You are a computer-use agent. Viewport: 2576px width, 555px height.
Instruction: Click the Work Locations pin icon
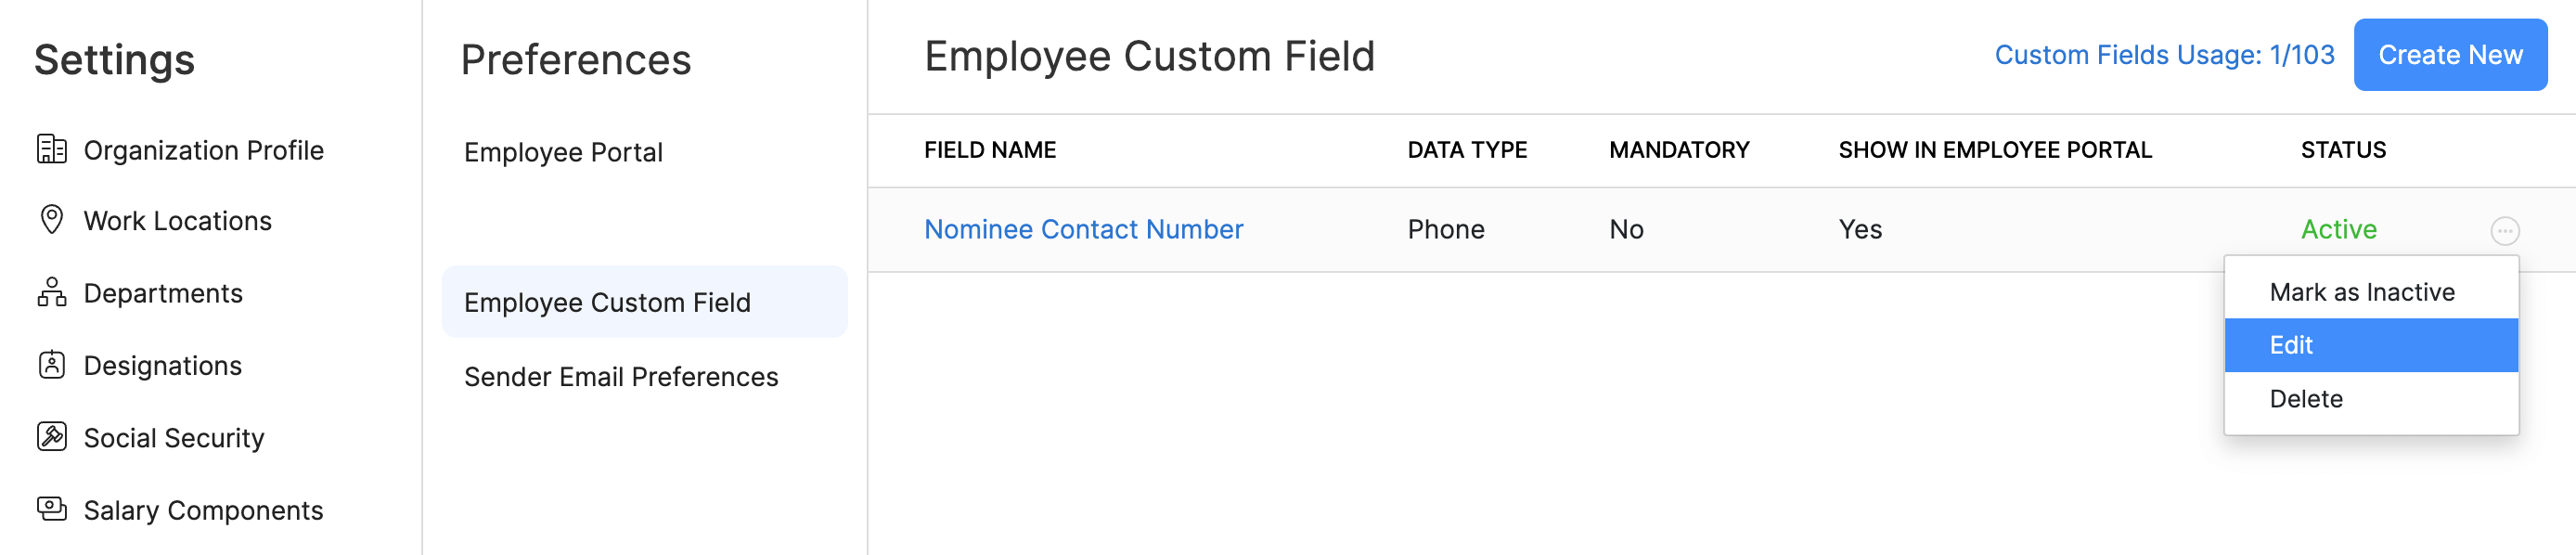(52, 220)
